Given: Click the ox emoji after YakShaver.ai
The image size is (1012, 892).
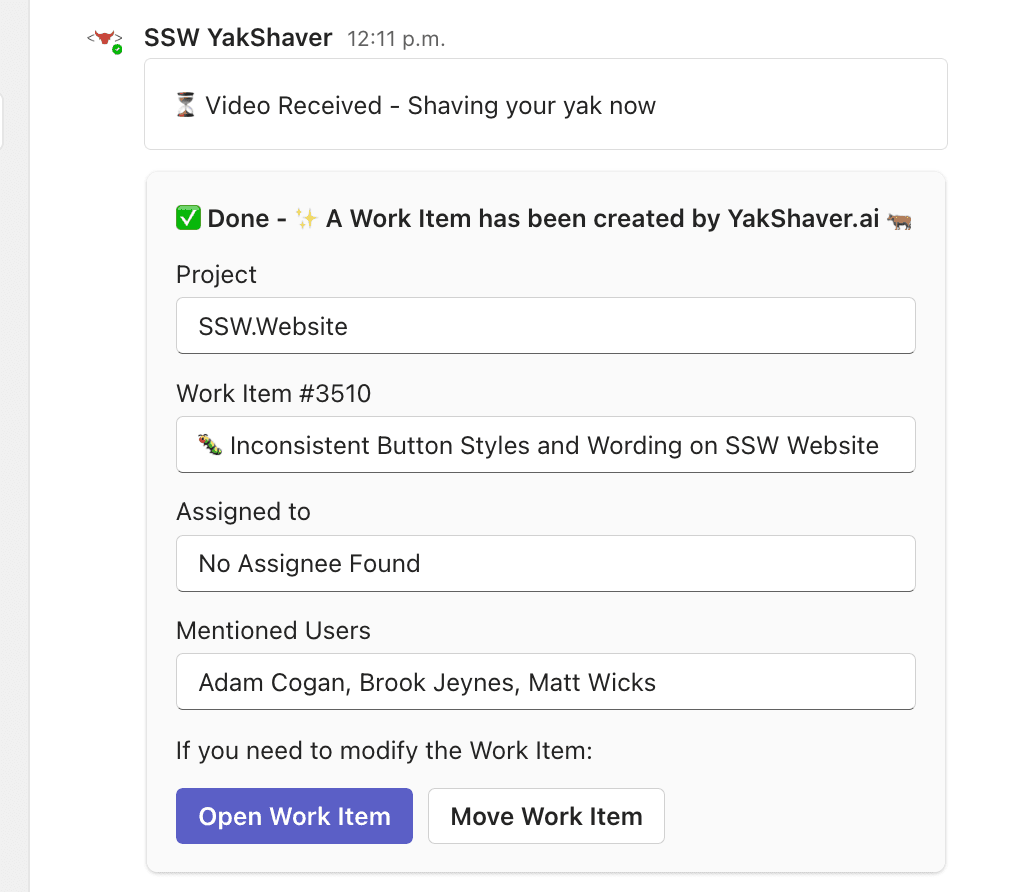Looking at the screenshot, I should click(x=899, y=219).
